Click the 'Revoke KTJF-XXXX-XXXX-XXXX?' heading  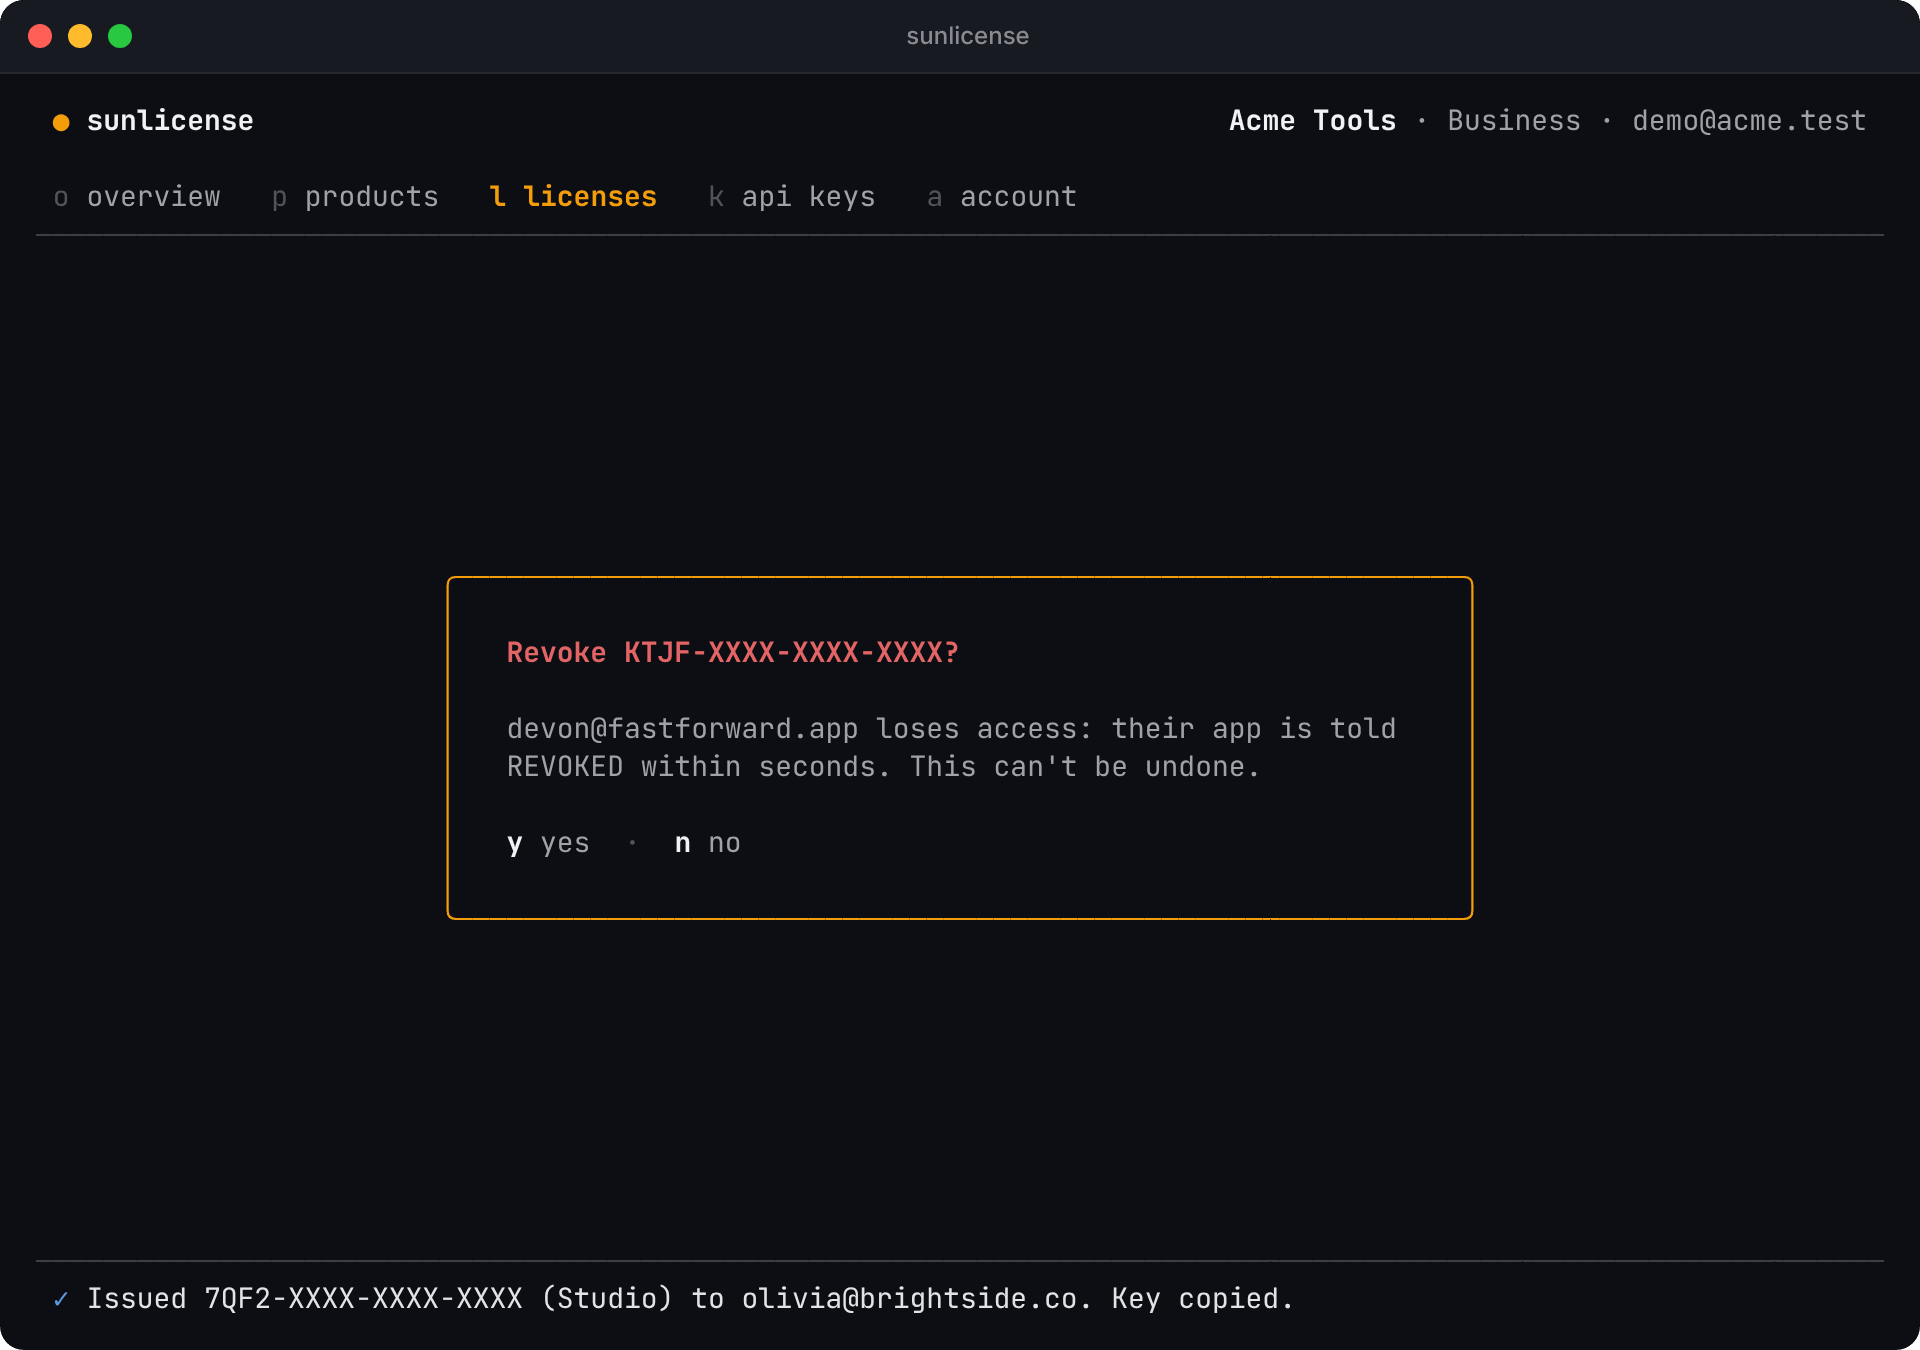[733, 653]
